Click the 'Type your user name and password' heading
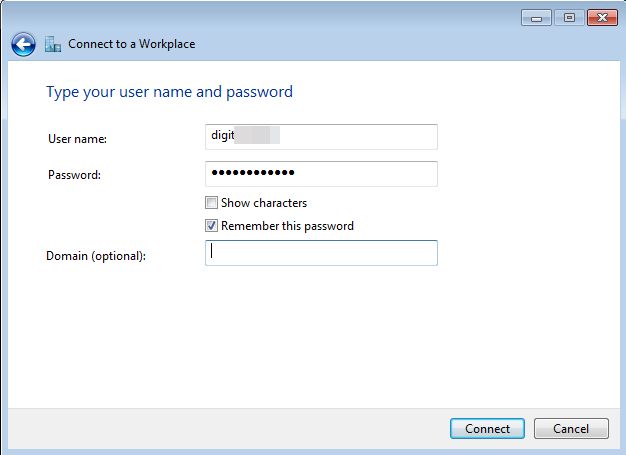 (x=170, y=92)
